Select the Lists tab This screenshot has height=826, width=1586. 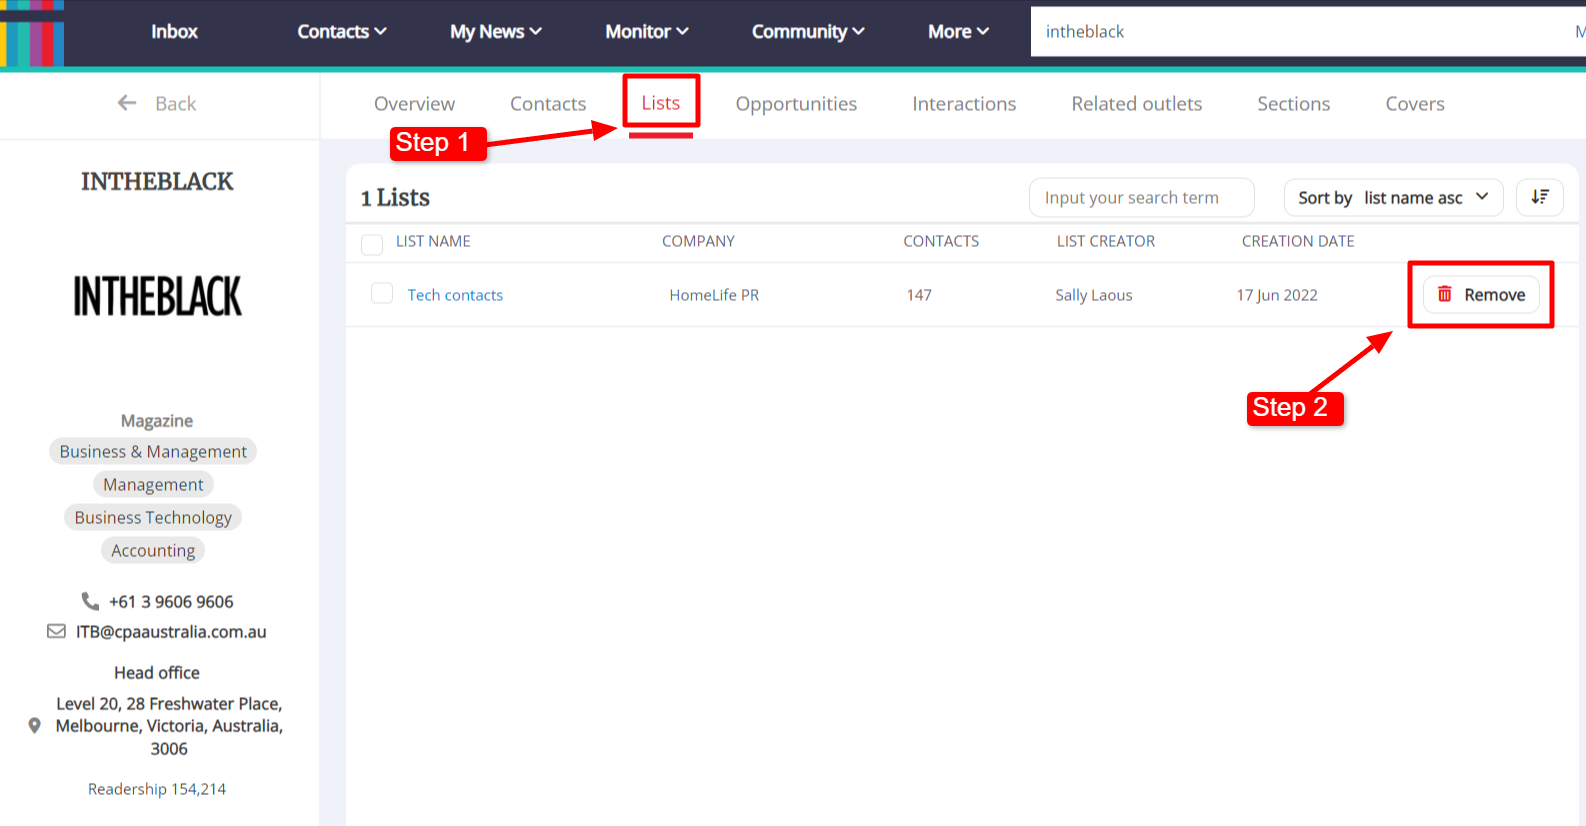[x=661, y=103]
